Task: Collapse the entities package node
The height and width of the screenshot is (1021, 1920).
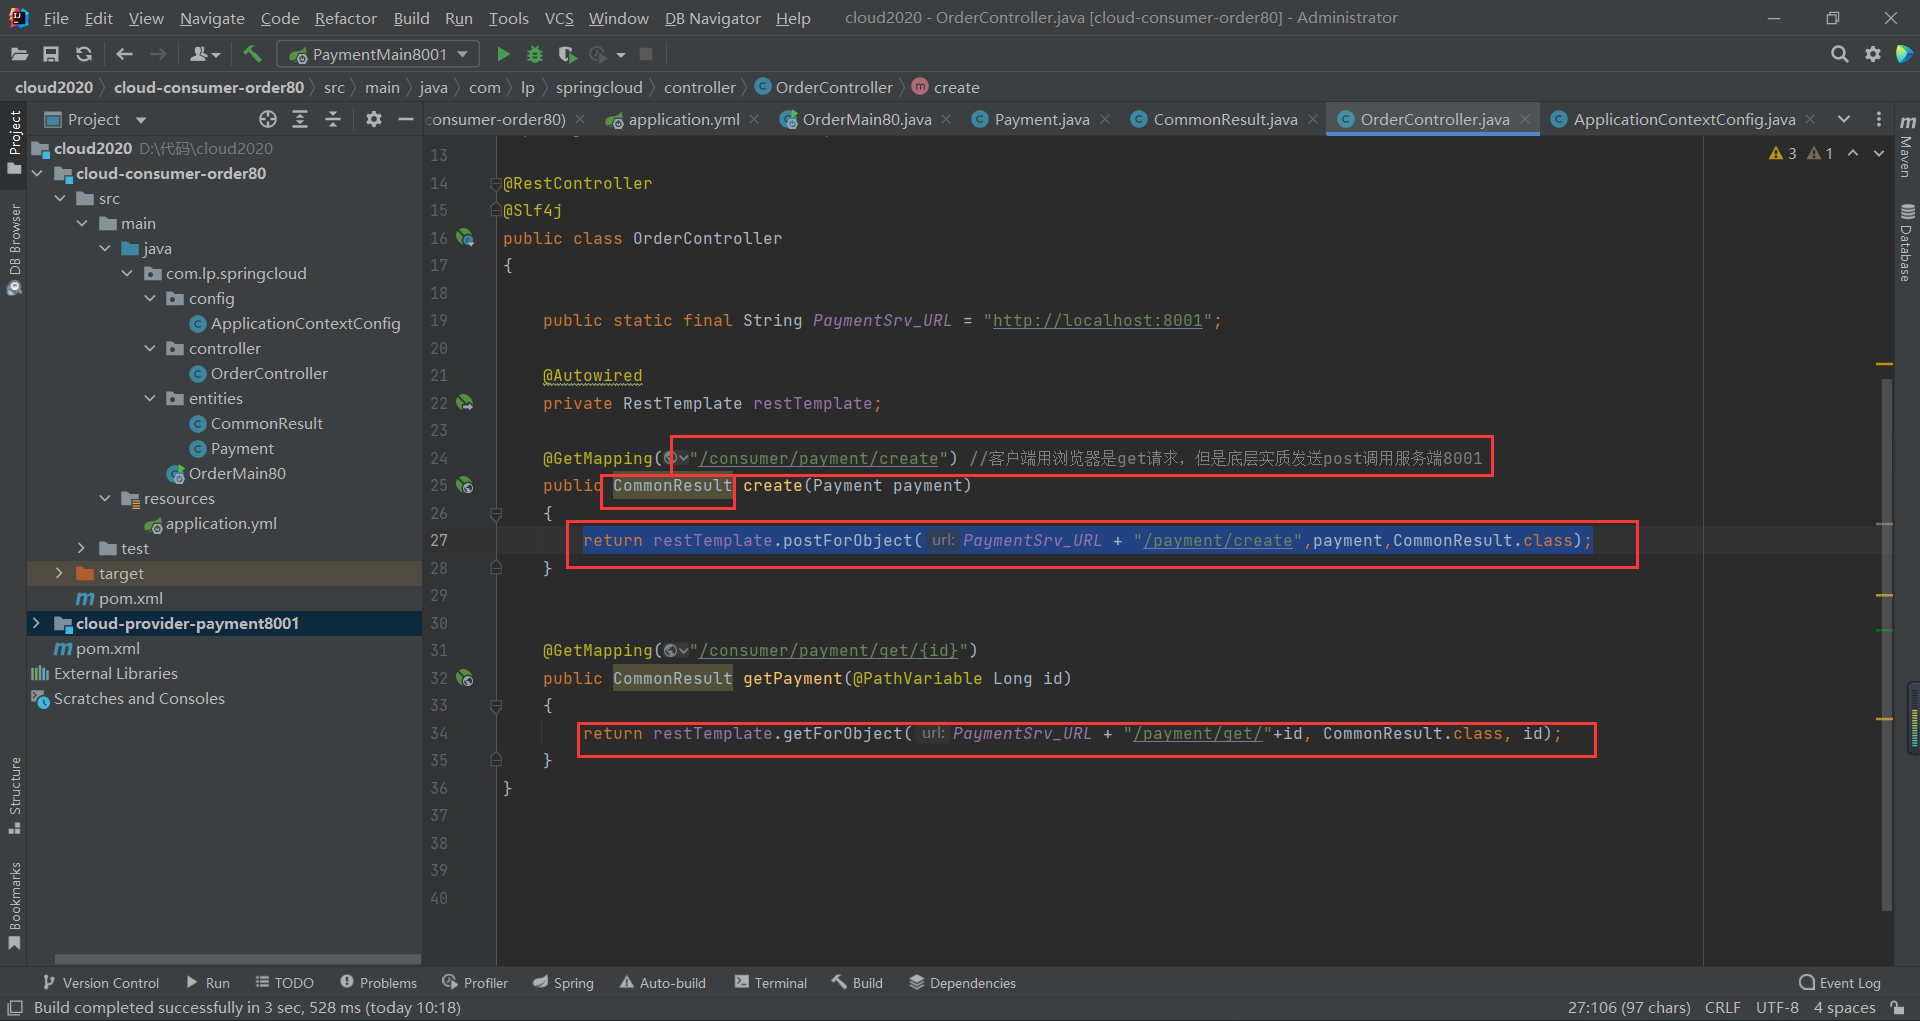Action: pos(150,398)
